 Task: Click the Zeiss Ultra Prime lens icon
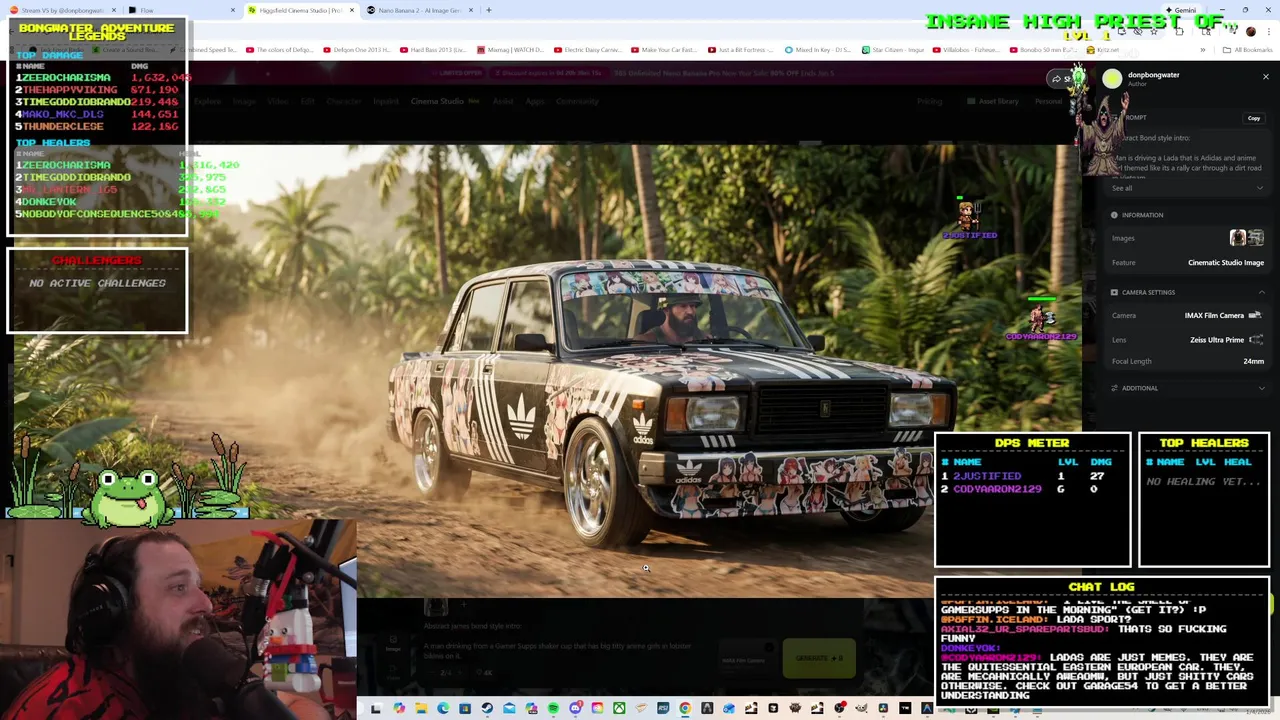(x=1256, y=339)
